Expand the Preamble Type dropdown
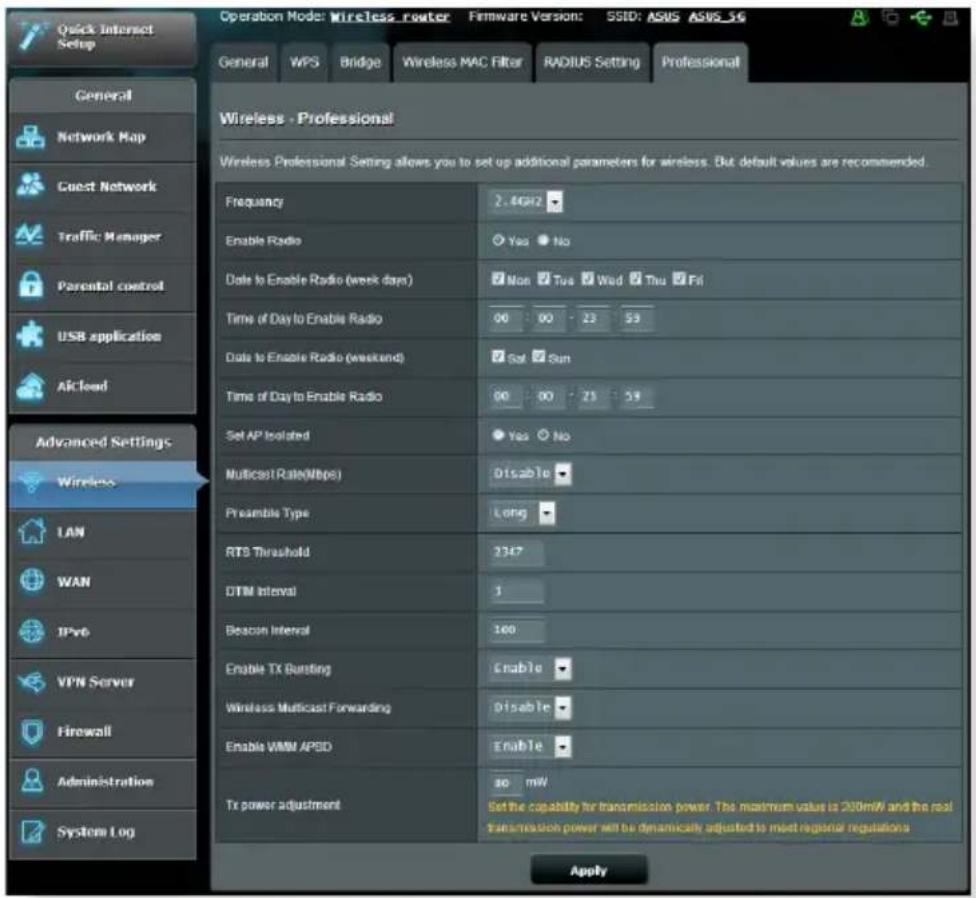This screenshot has height=898, width=976. (522, 513)
